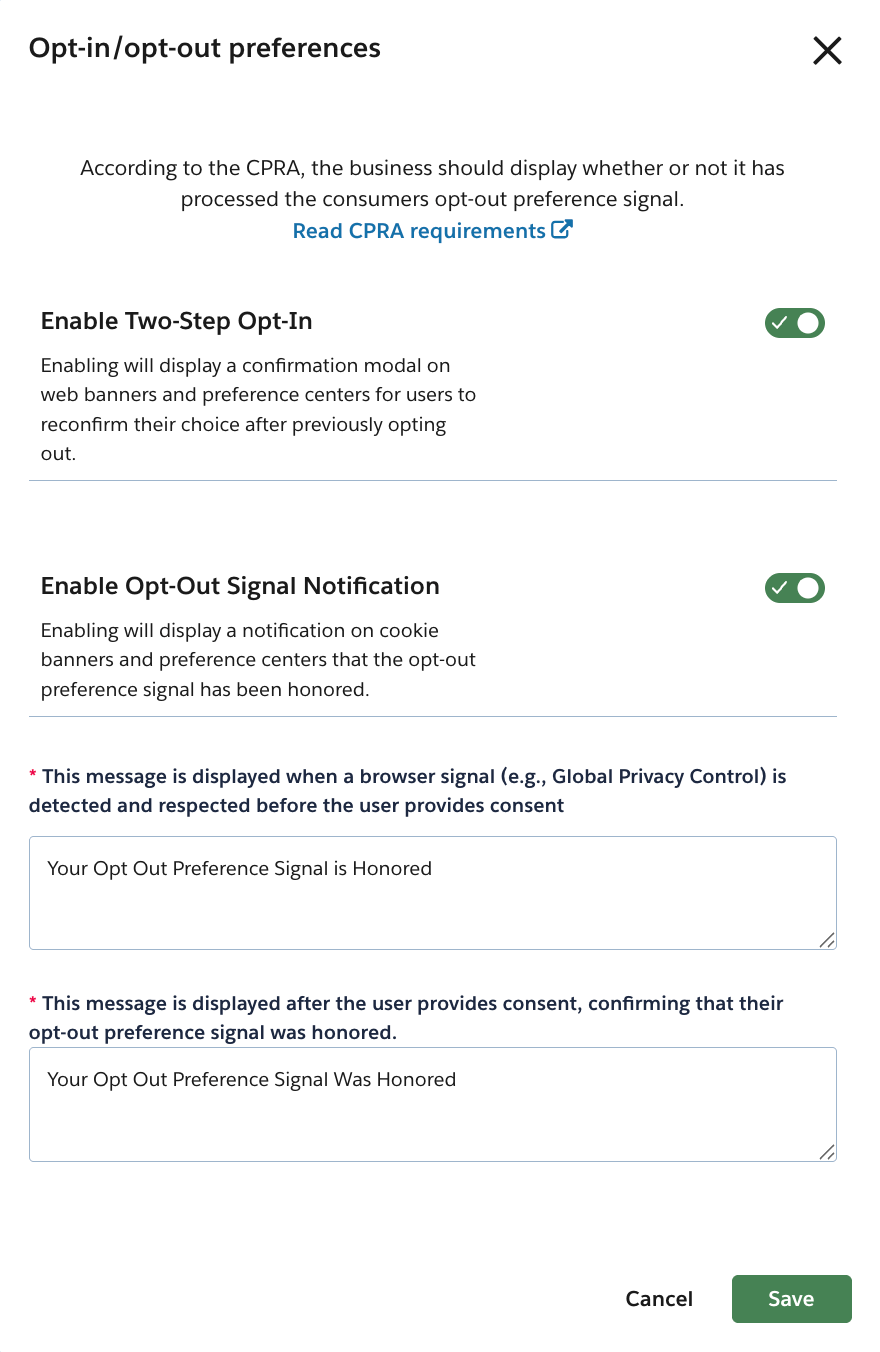Click the close X icon on the dialog
This screenshot has width=880, height=1352.
pos(827,50)
